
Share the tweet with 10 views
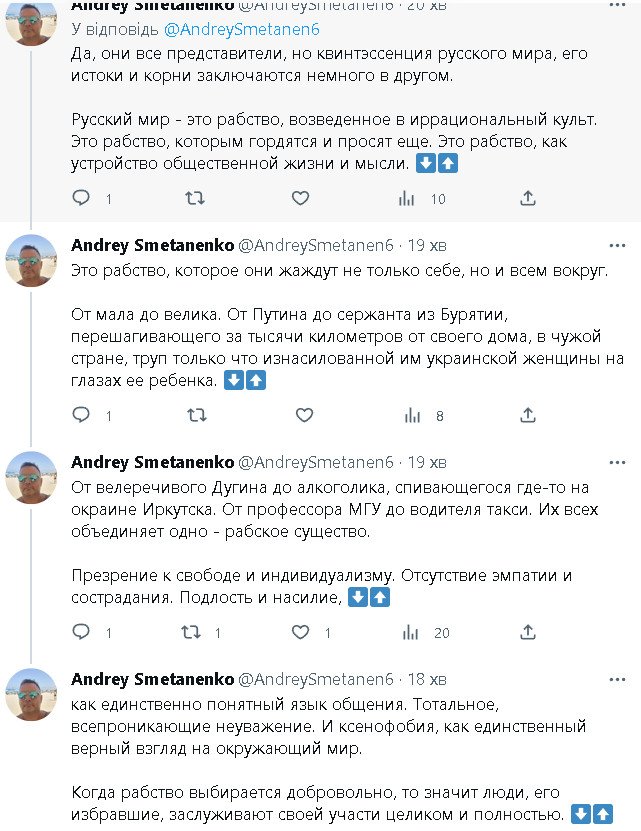529,199
